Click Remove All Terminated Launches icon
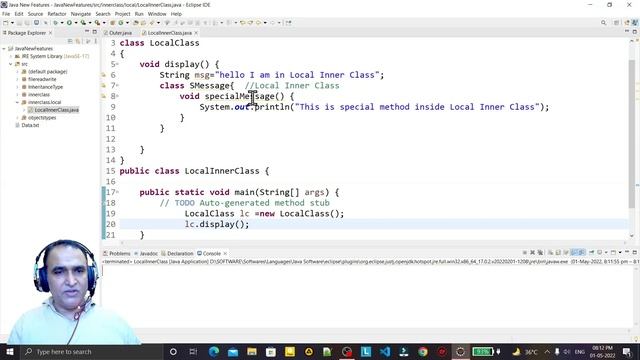640x360 pixels. click(x=540, y=253)
